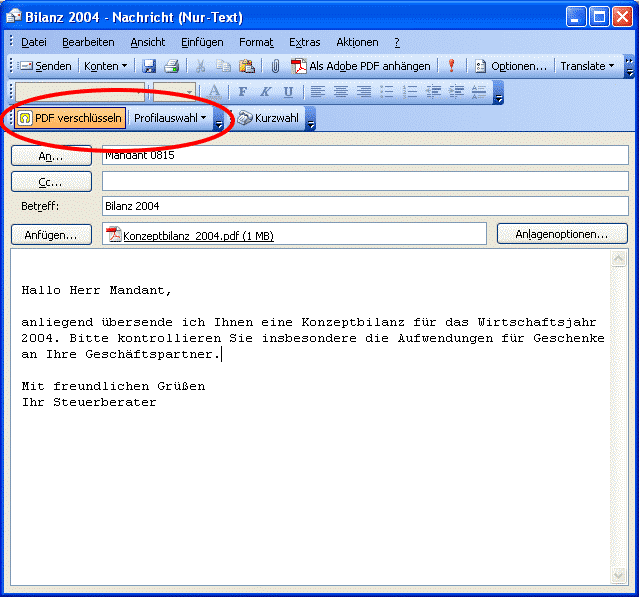
Task: Align text left
Action: tap(318, 92)
